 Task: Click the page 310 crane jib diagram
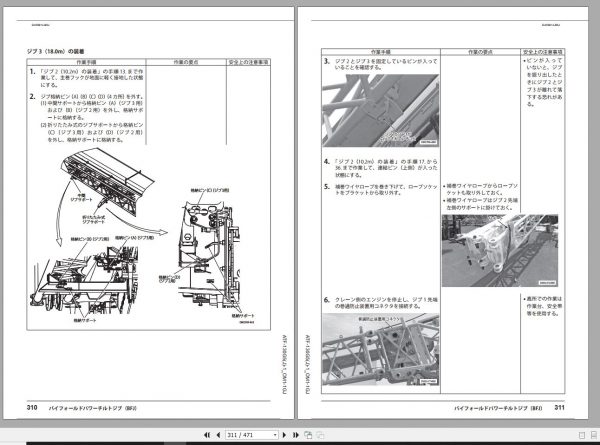(x=148, y=237)
